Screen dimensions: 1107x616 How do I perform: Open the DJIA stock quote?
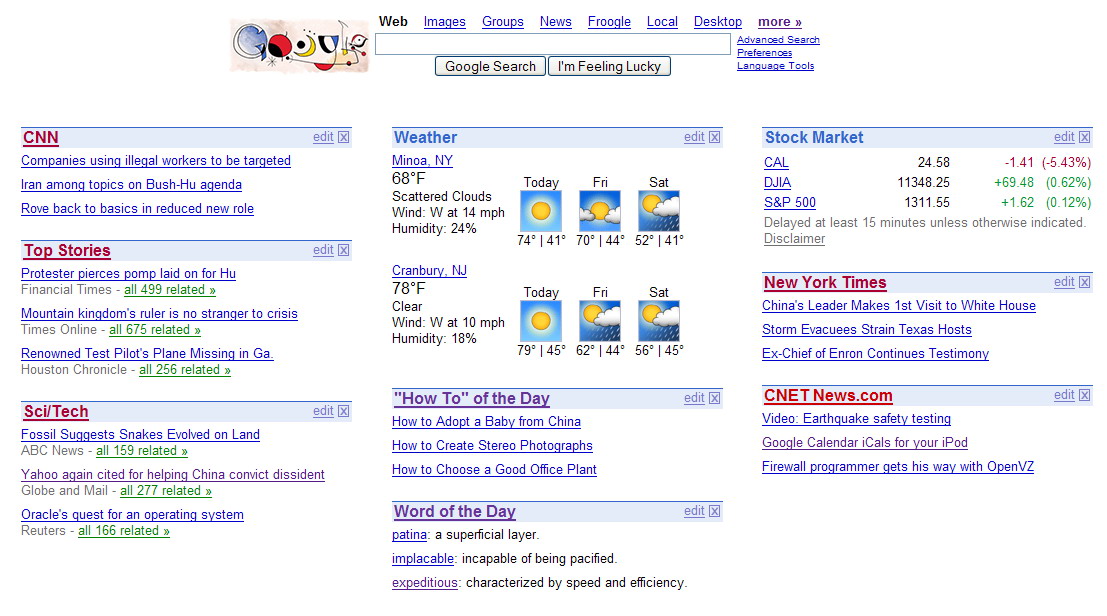point(777,183)
